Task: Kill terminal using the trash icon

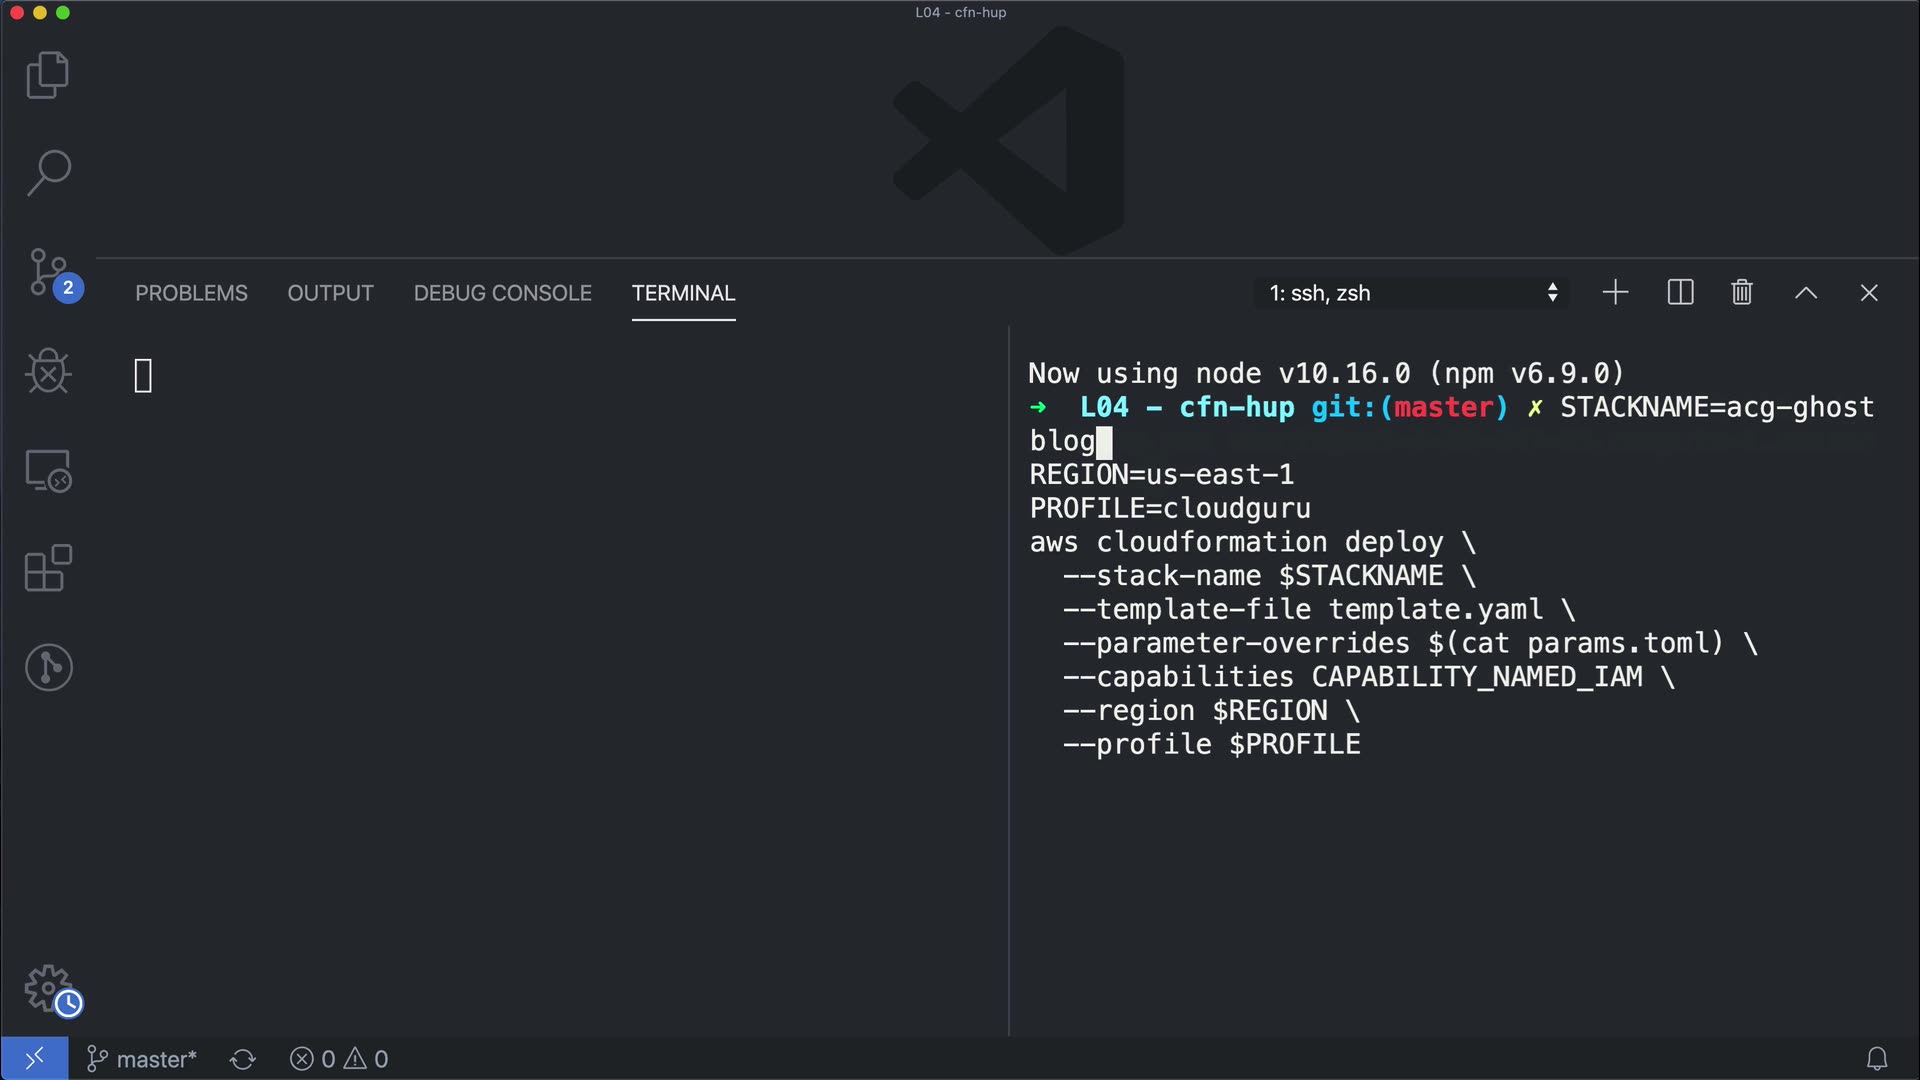Action: 1741,293
